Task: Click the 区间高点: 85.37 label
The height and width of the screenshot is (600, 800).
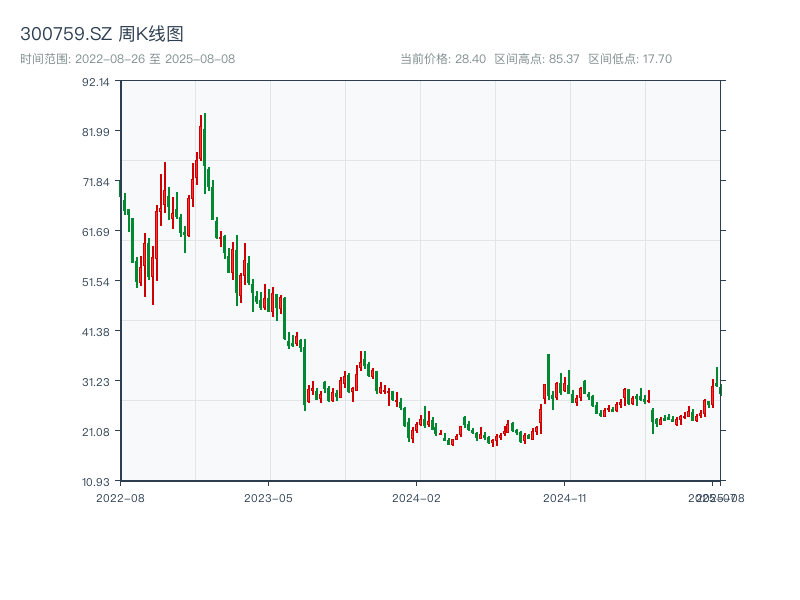Action: tap(537, 59)
